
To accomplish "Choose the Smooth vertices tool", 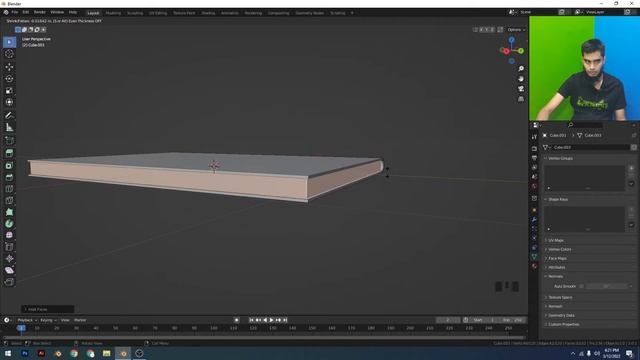I will click(9, 235).
